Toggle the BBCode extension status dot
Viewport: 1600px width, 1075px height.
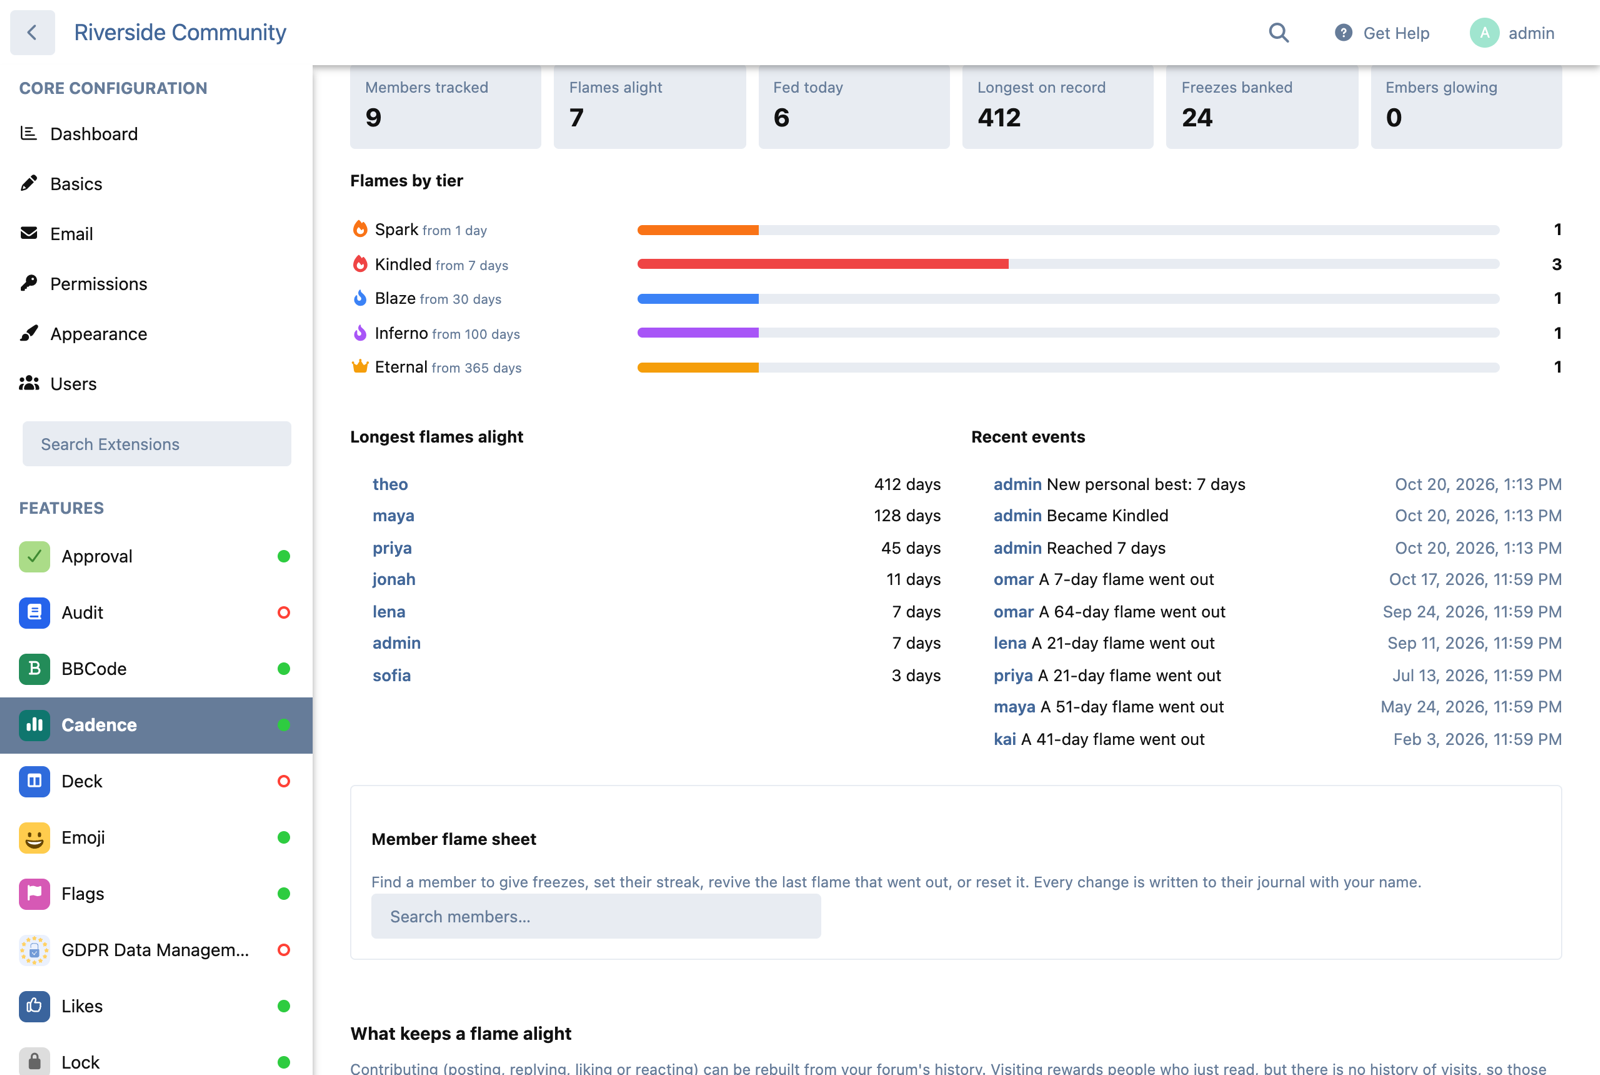coord(284,668)
